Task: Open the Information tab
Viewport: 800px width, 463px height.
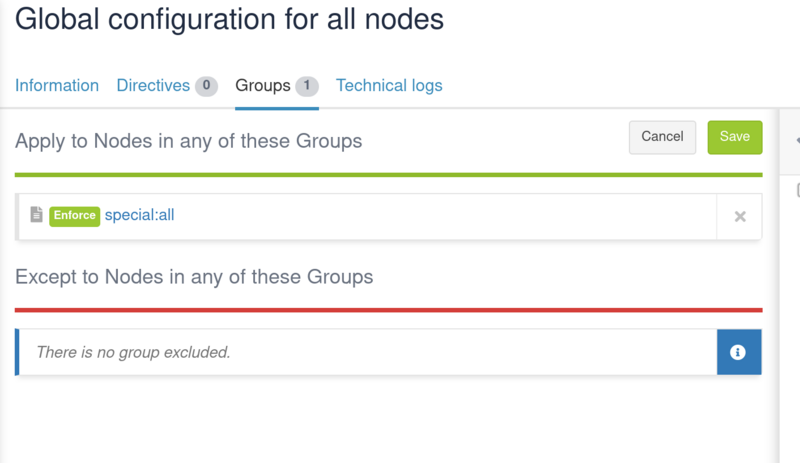Action: point(57,85)
